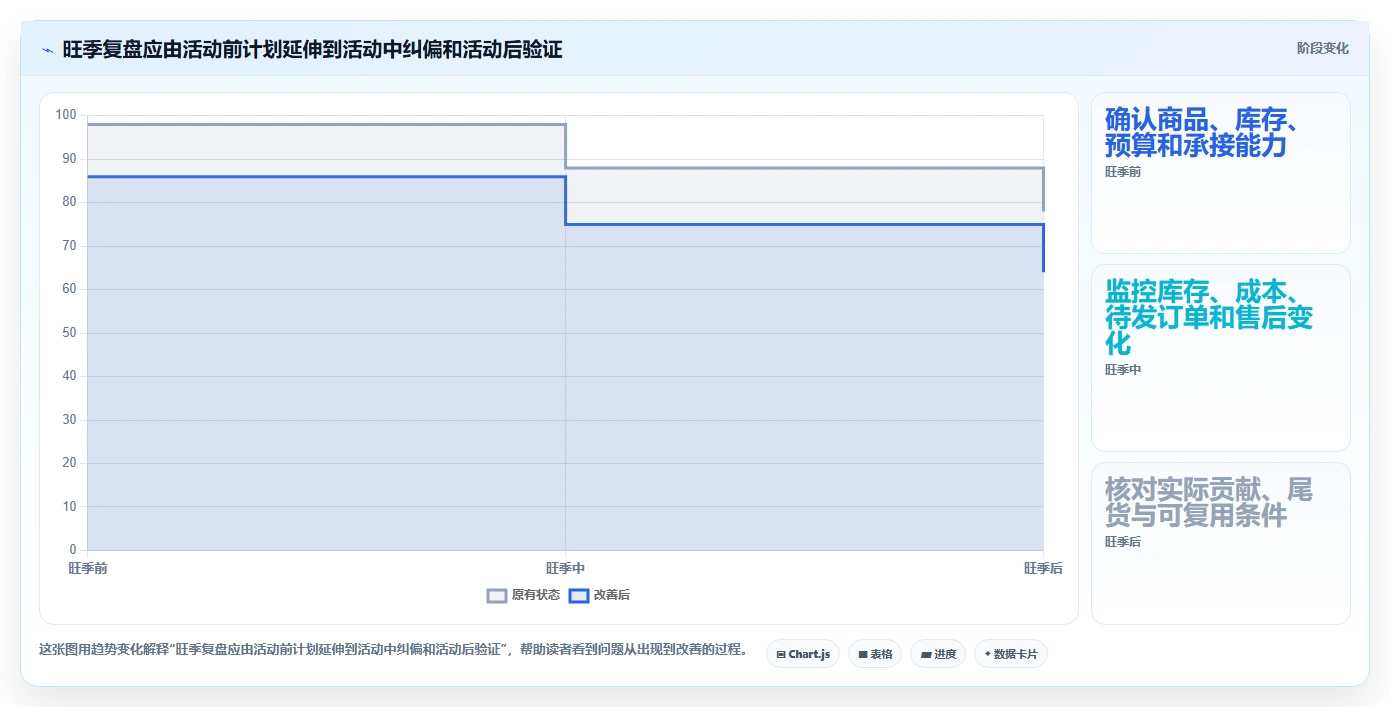
Task: Click the 进度 tag
Action: click(x=938, y=654)
